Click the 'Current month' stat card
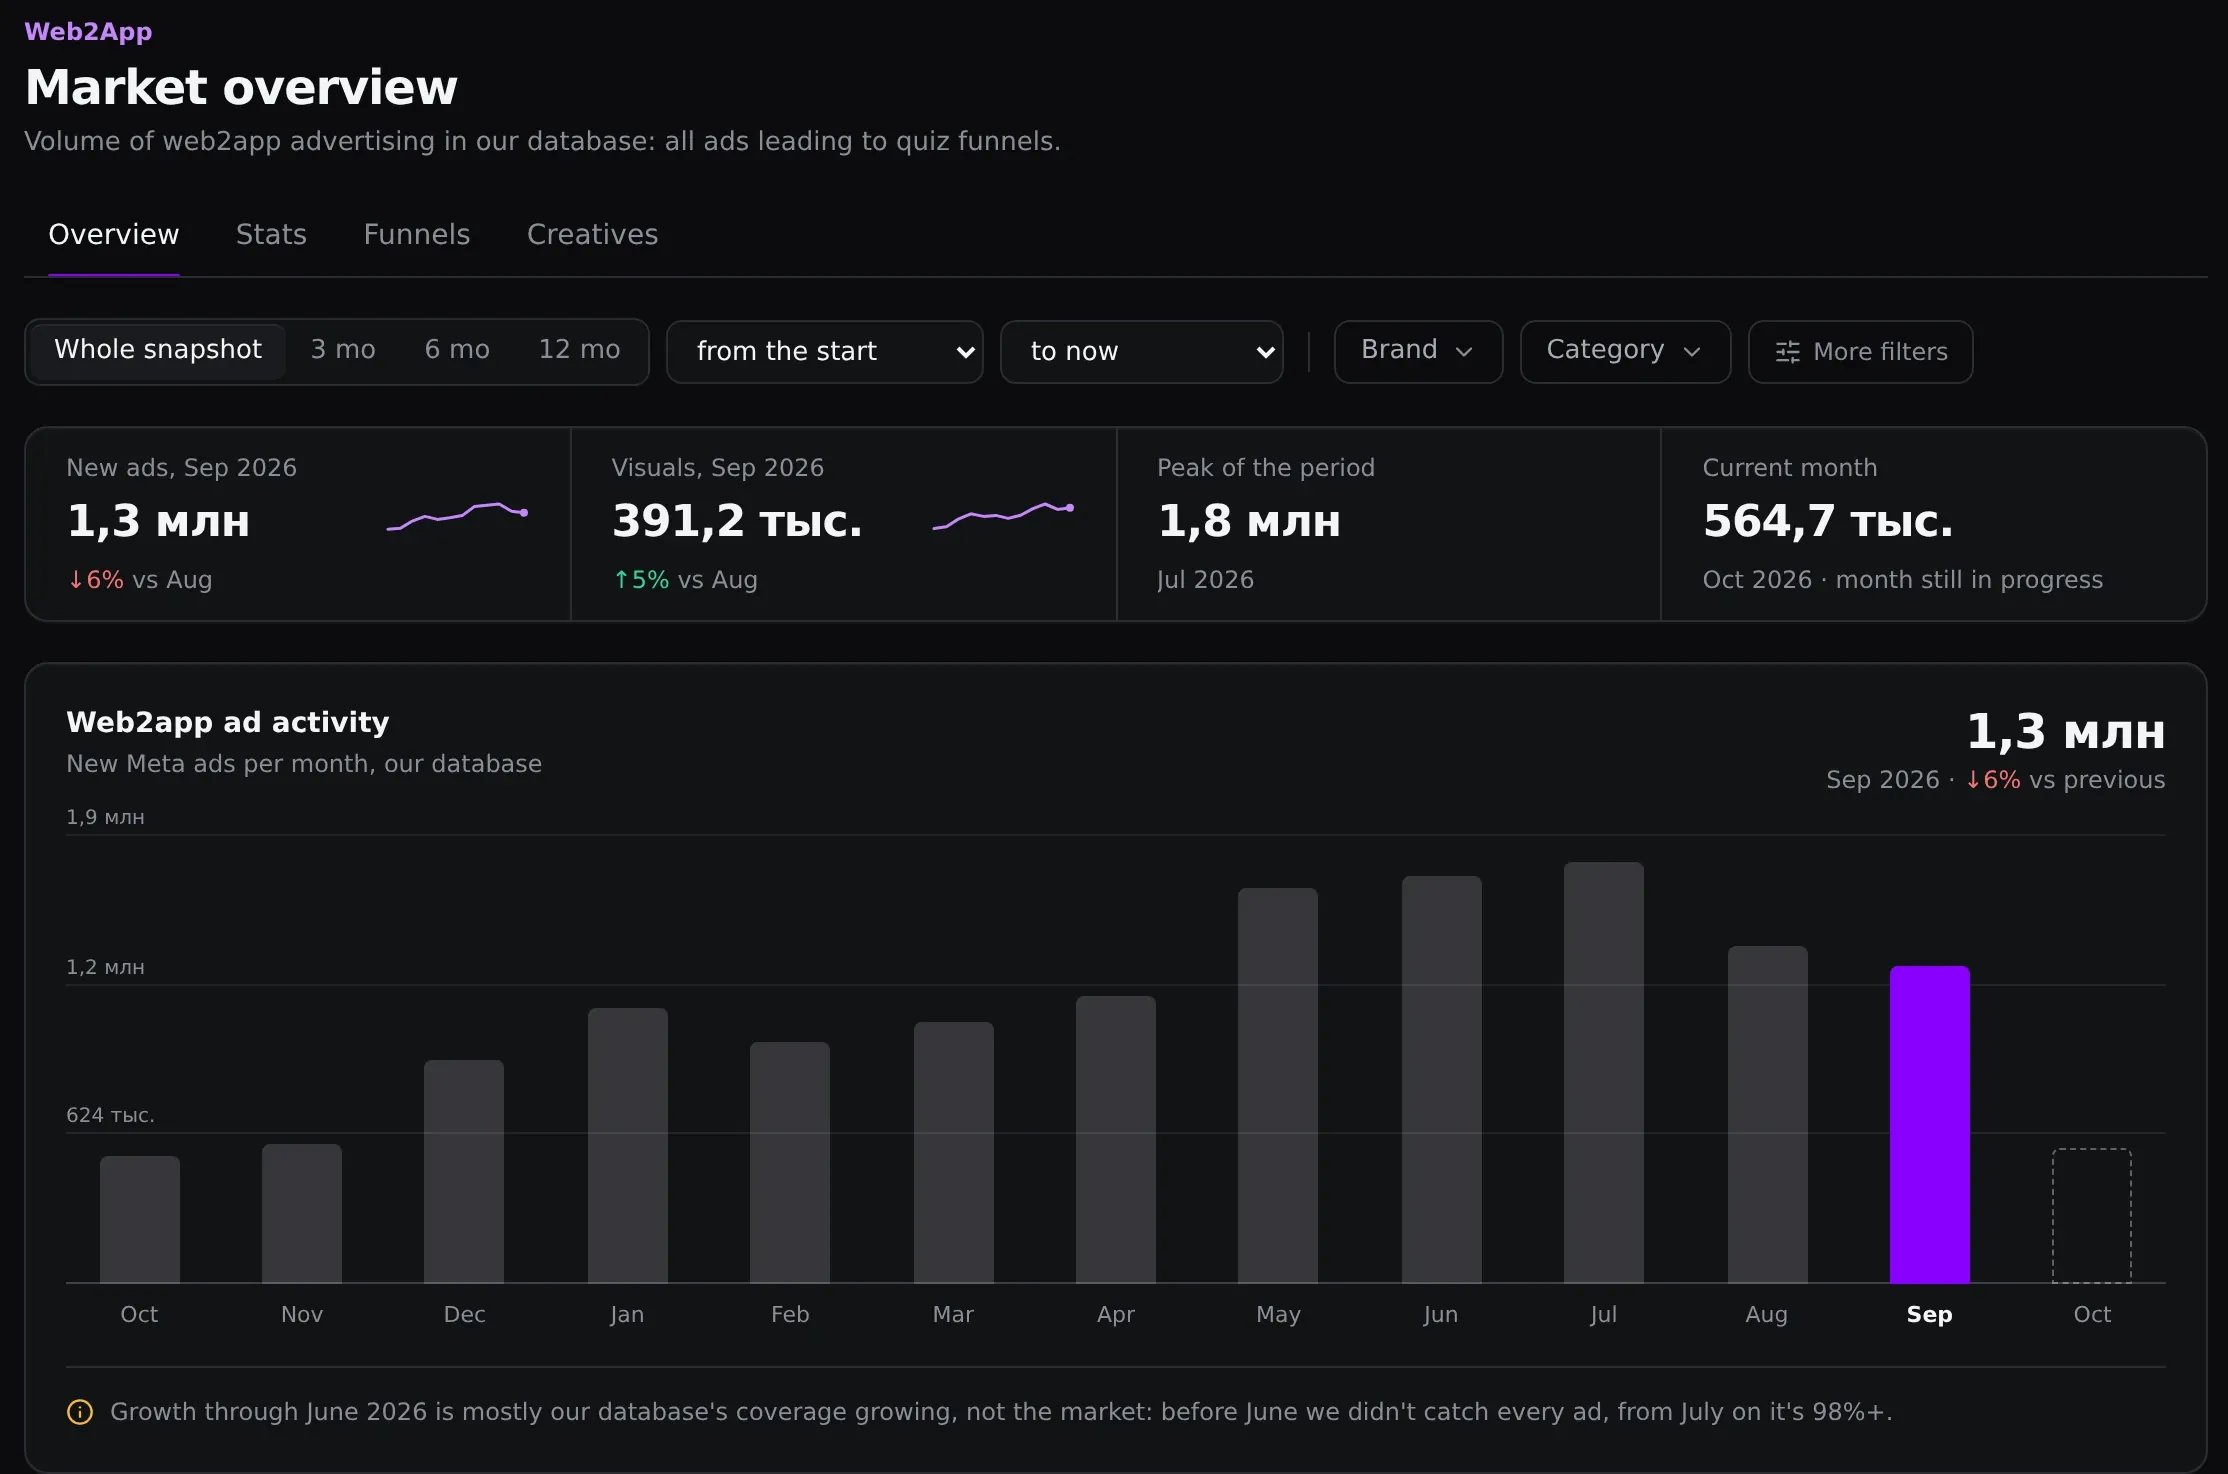2228x1474 pixels. [x=1933, y=524]
